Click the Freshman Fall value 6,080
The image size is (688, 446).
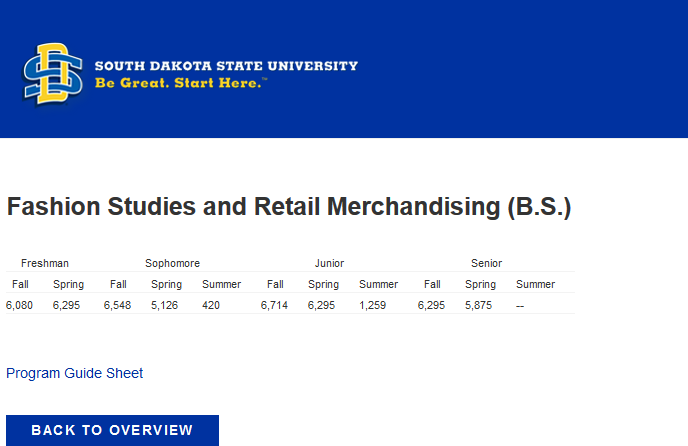tap(19, 305)
